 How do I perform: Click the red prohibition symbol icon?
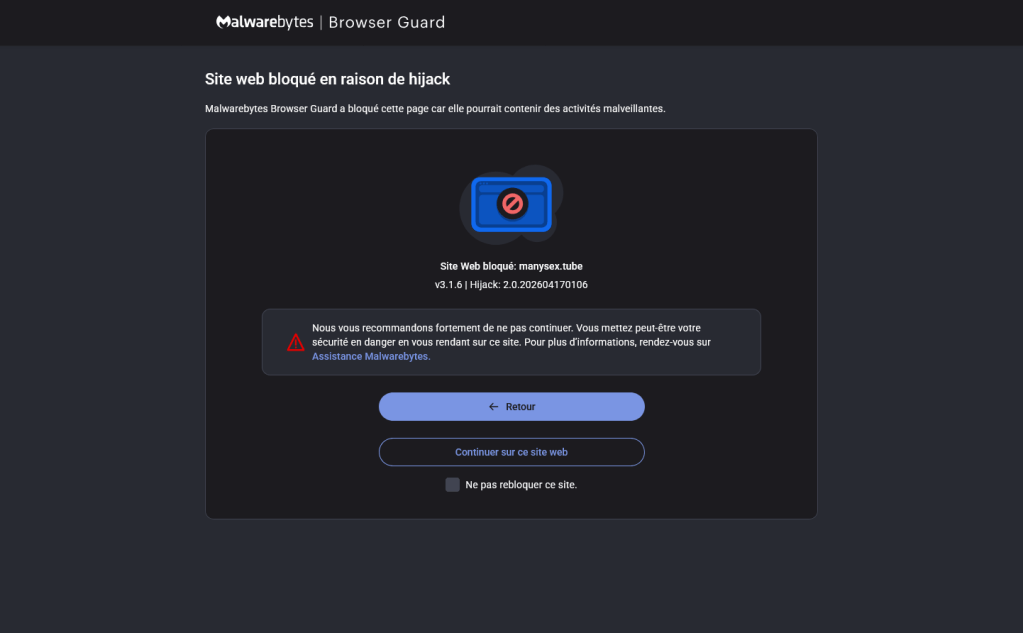[512, 204]
